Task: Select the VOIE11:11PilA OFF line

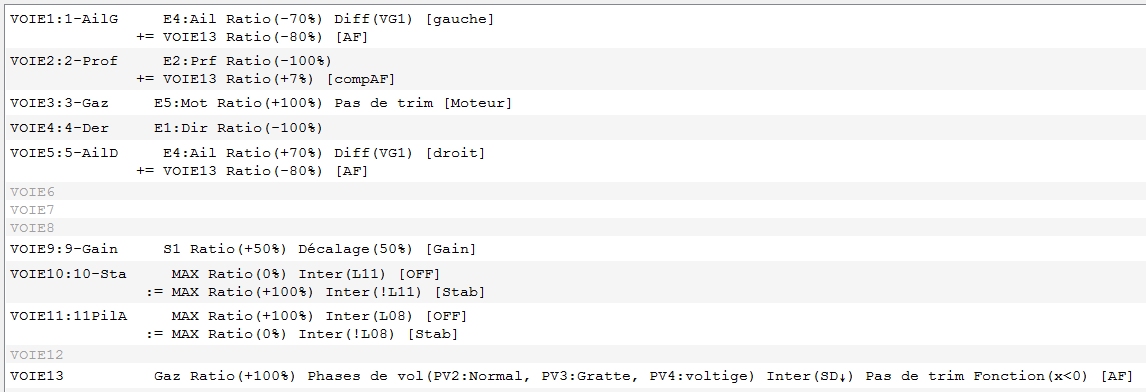Action: point(238,316)
